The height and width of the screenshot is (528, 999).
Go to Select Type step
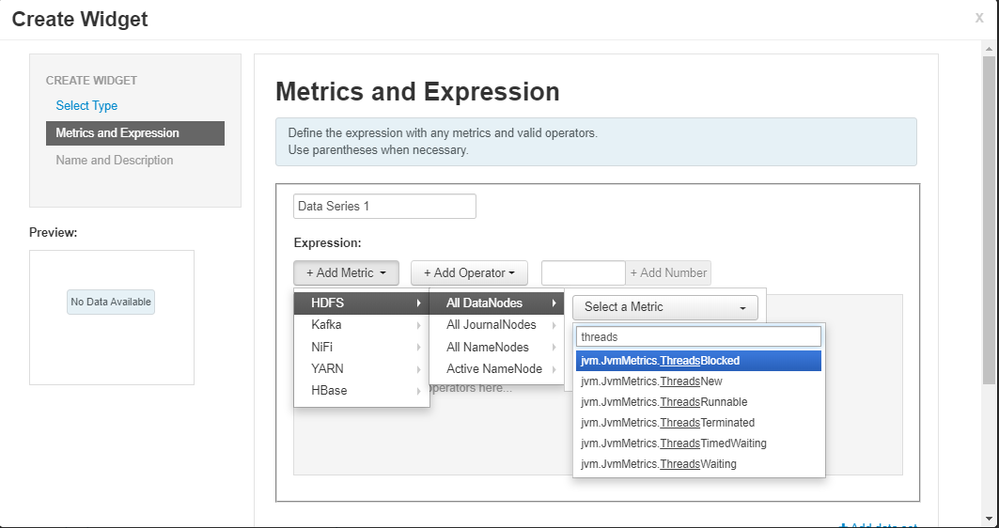86,106
